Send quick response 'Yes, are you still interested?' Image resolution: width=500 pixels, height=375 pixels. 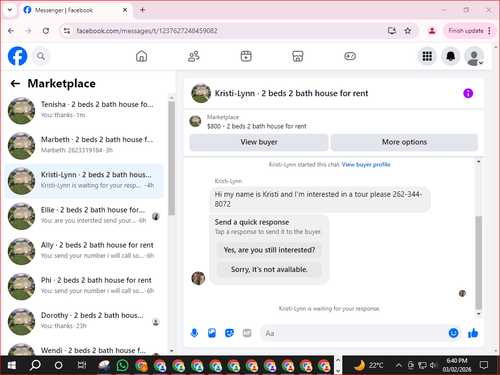tap(269, 250)
